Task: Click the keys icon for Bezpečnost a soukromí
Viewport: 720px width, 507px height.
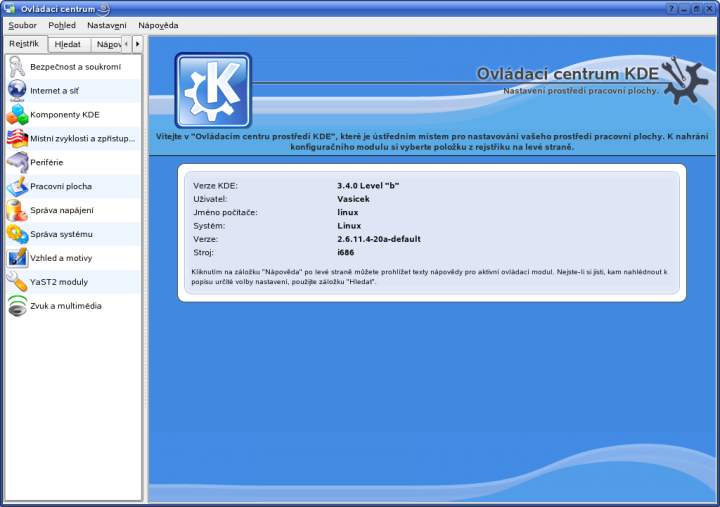Action: coord(17,67)
